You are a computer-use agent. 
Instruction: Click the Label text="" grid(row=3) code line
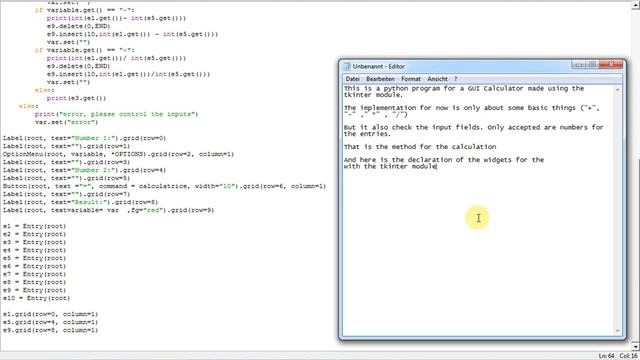(x=67, y=162)
